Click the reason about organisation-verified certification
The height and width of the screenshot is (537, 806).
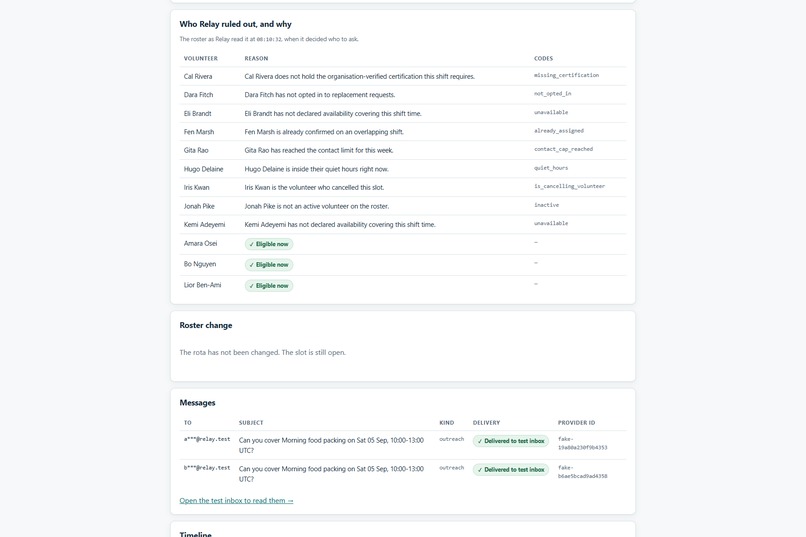tap(359, 77)
